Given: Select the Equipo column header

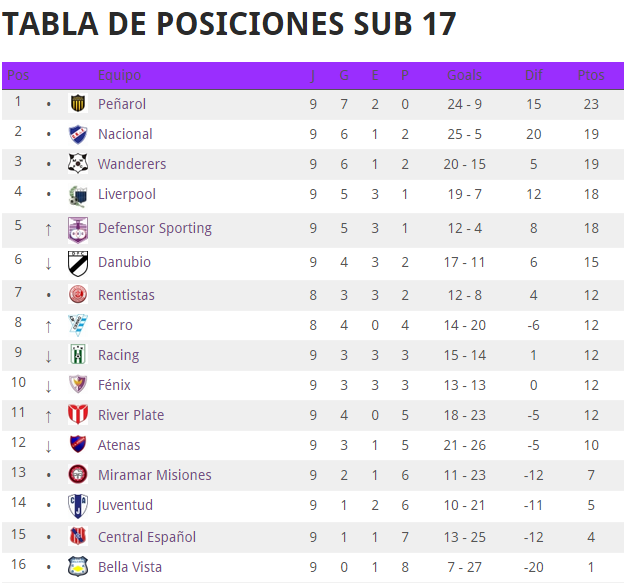Looking at the screenshot, I should pos(120,75).
